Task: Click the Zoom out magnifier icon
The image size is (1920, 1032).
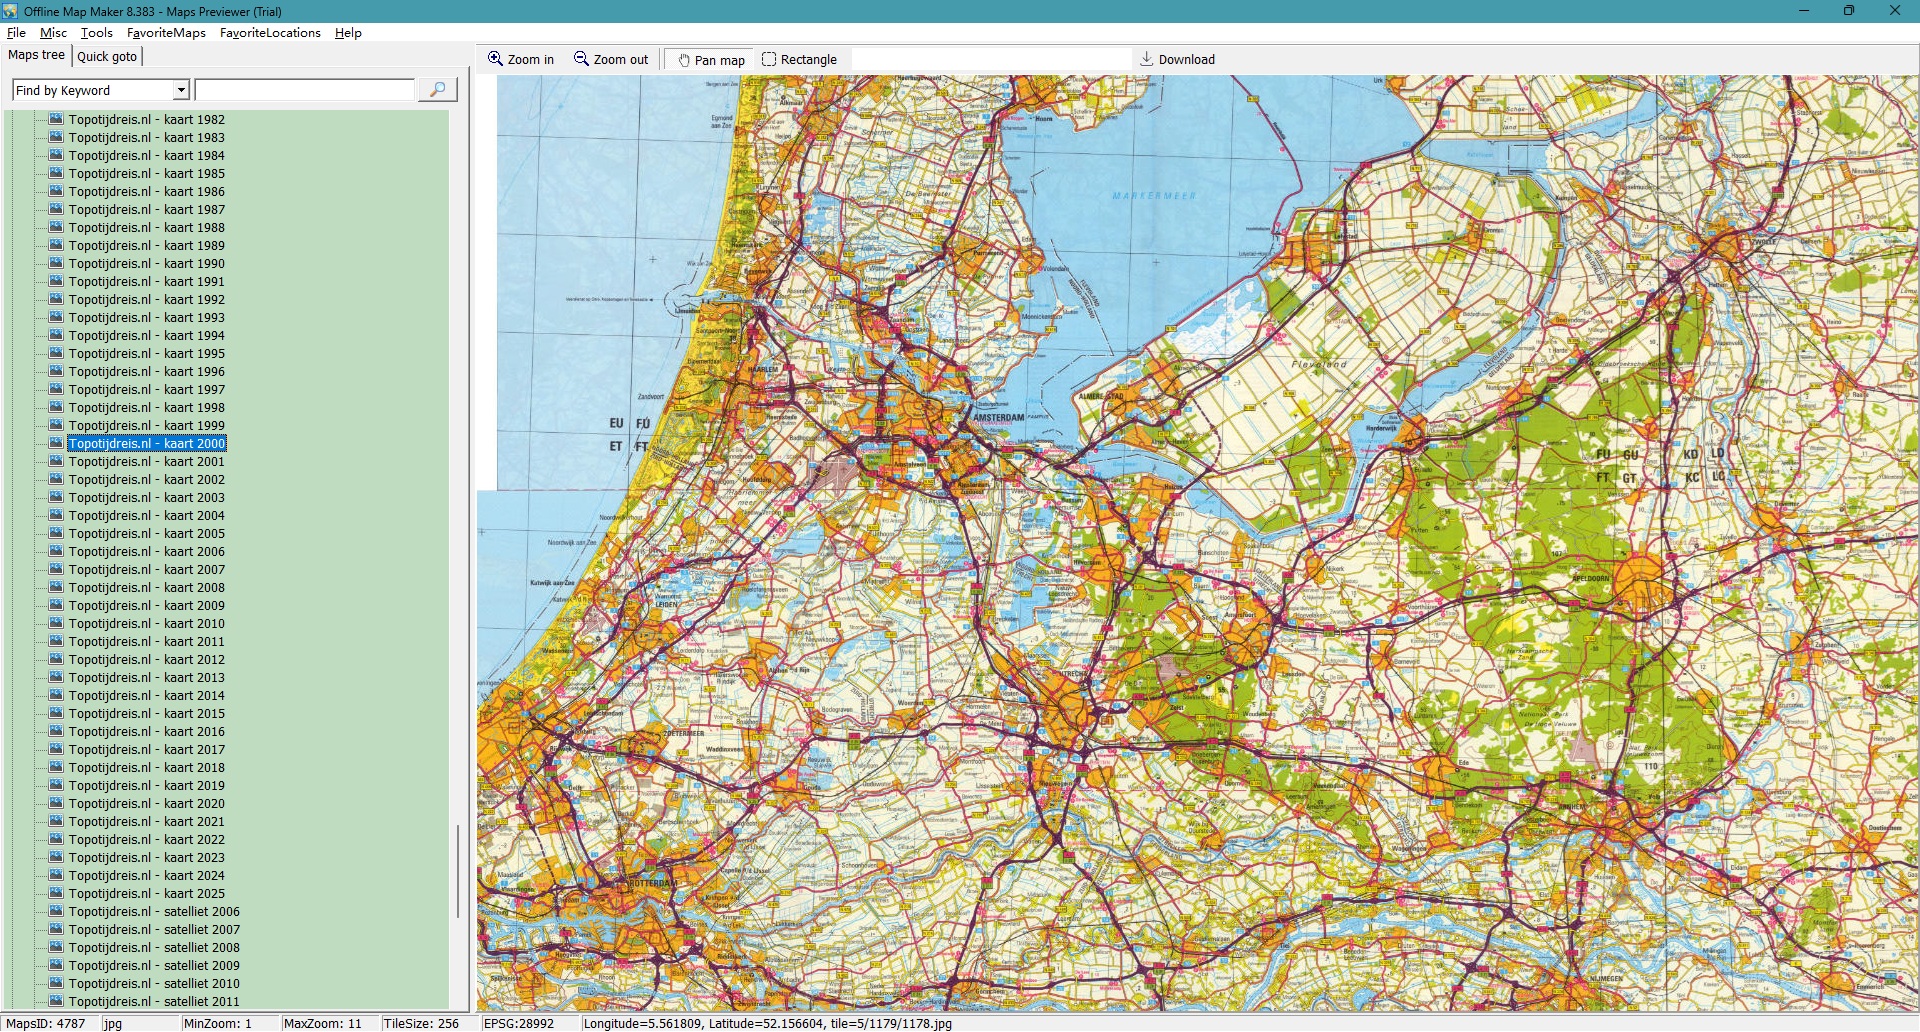Action: 581,59
